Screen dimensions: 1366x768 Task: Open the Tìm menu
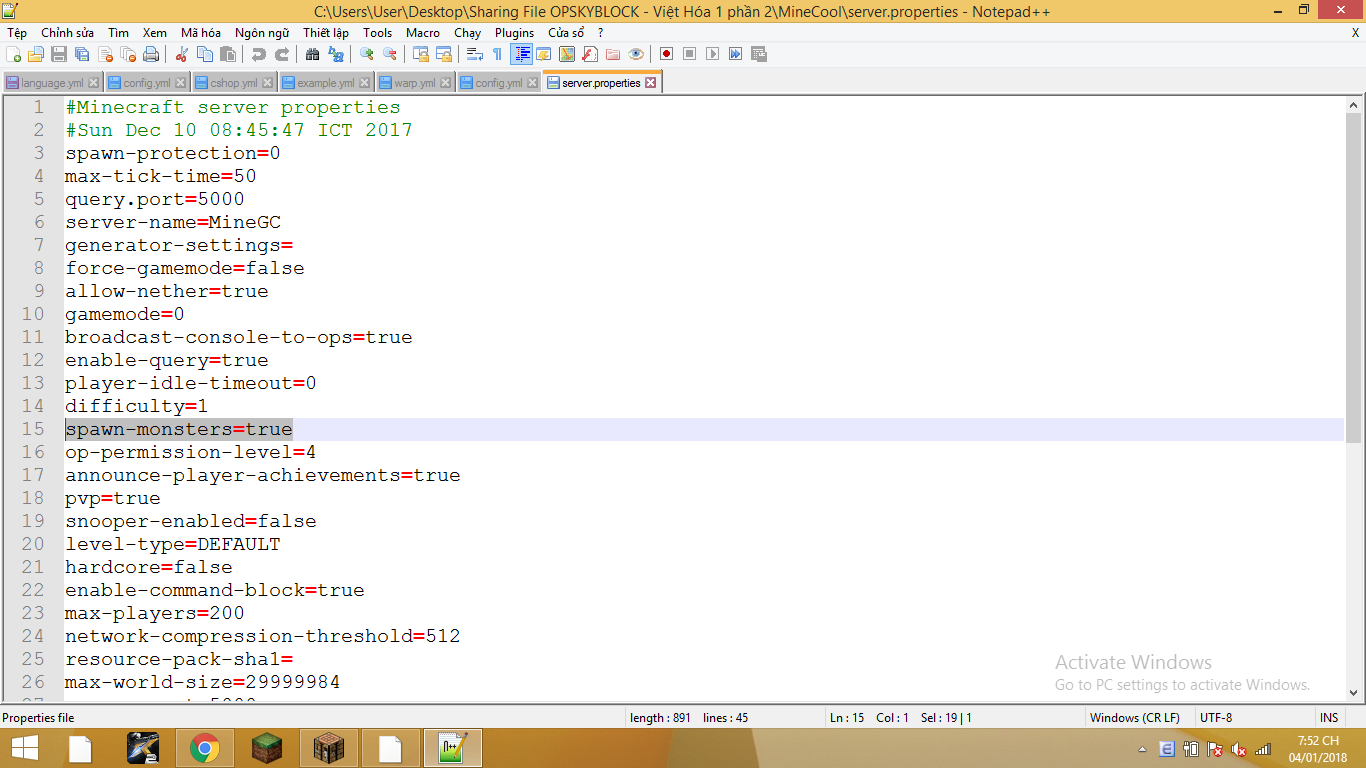[118, 33]
